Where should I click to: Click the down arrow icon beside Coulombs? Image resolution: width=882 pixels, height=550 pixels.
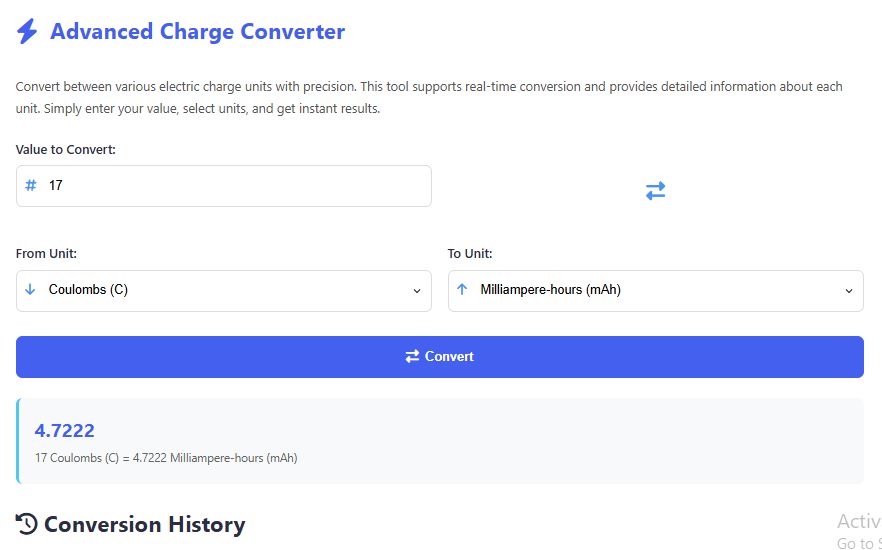30,290
